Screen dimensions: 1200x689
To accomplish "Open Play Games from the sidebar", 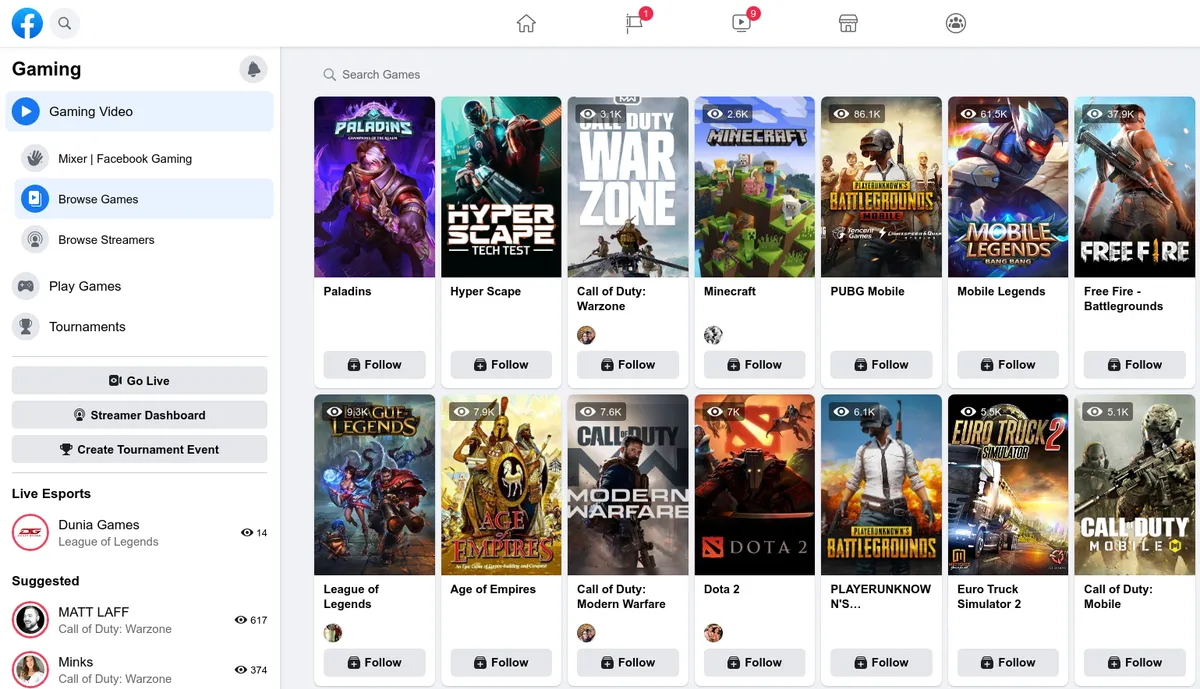I will click(x=83, y=286).
